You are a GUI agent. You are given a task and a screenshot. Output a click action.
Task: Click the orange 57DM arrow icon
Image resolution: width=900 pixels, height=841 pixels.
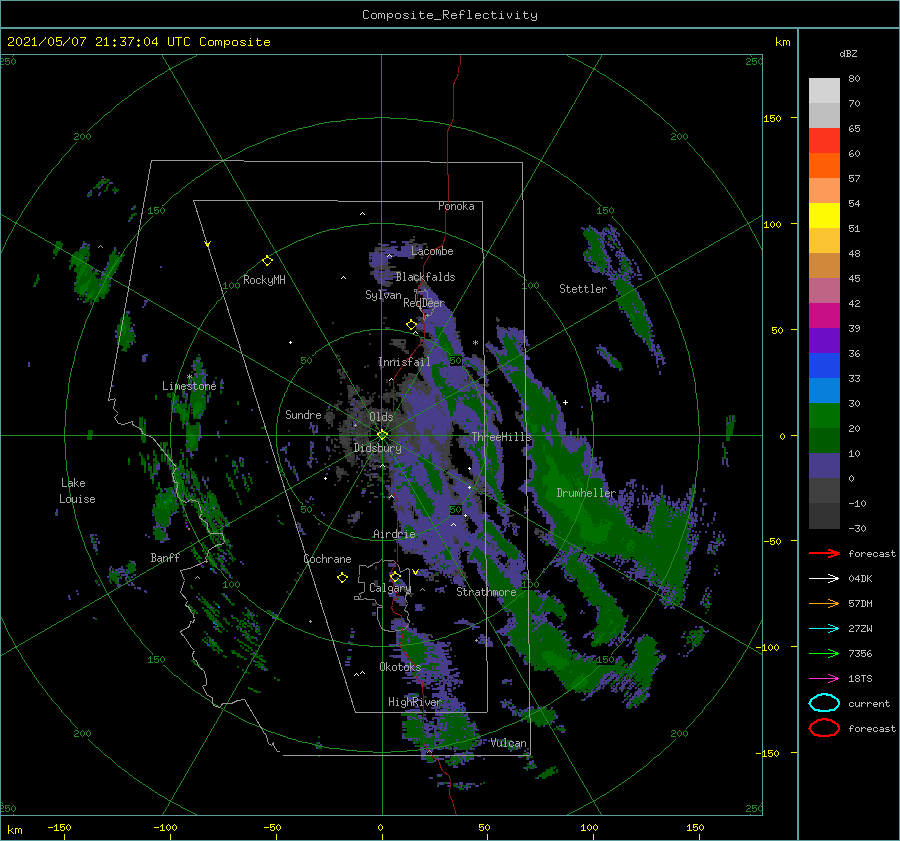pyautogui.click(x=824, y=603)
